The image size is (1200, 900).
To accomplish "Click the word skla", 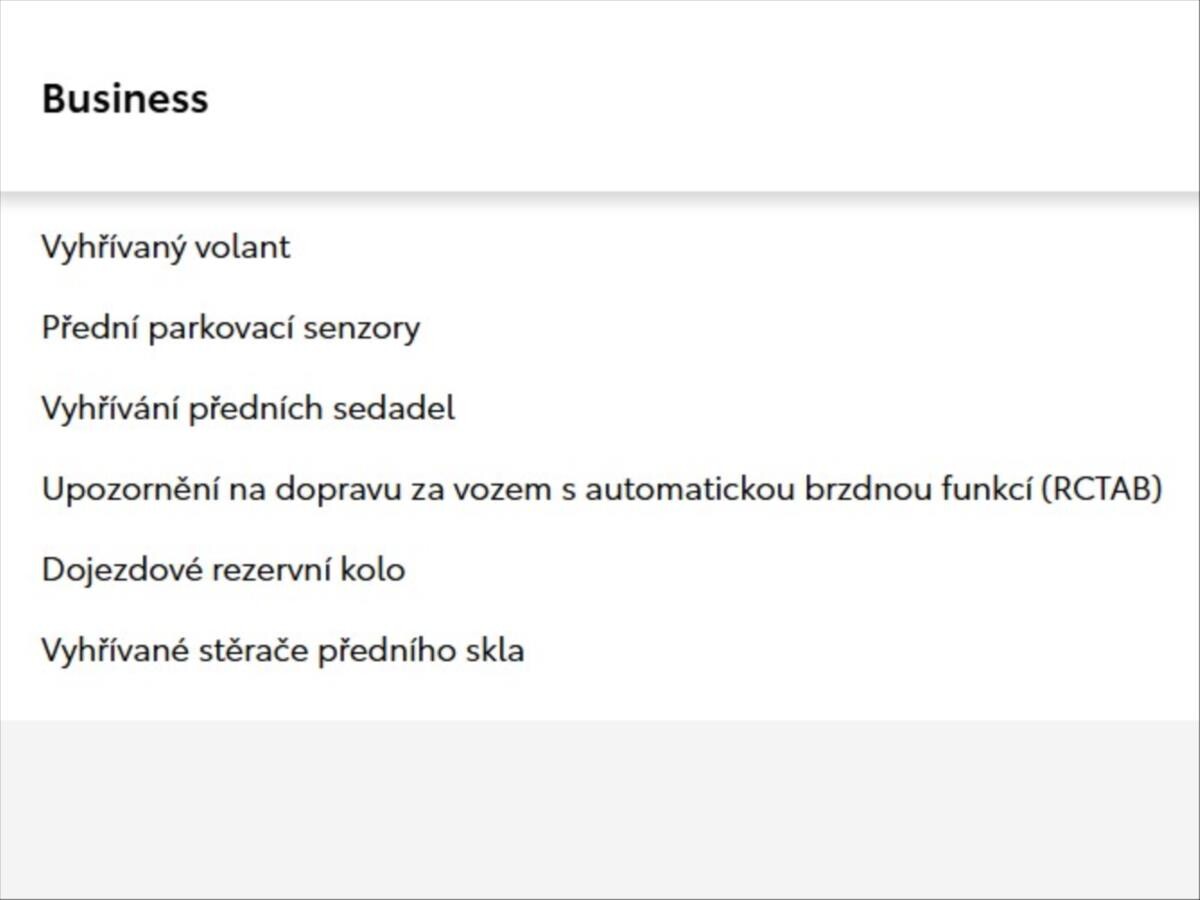I will point(495,652).
